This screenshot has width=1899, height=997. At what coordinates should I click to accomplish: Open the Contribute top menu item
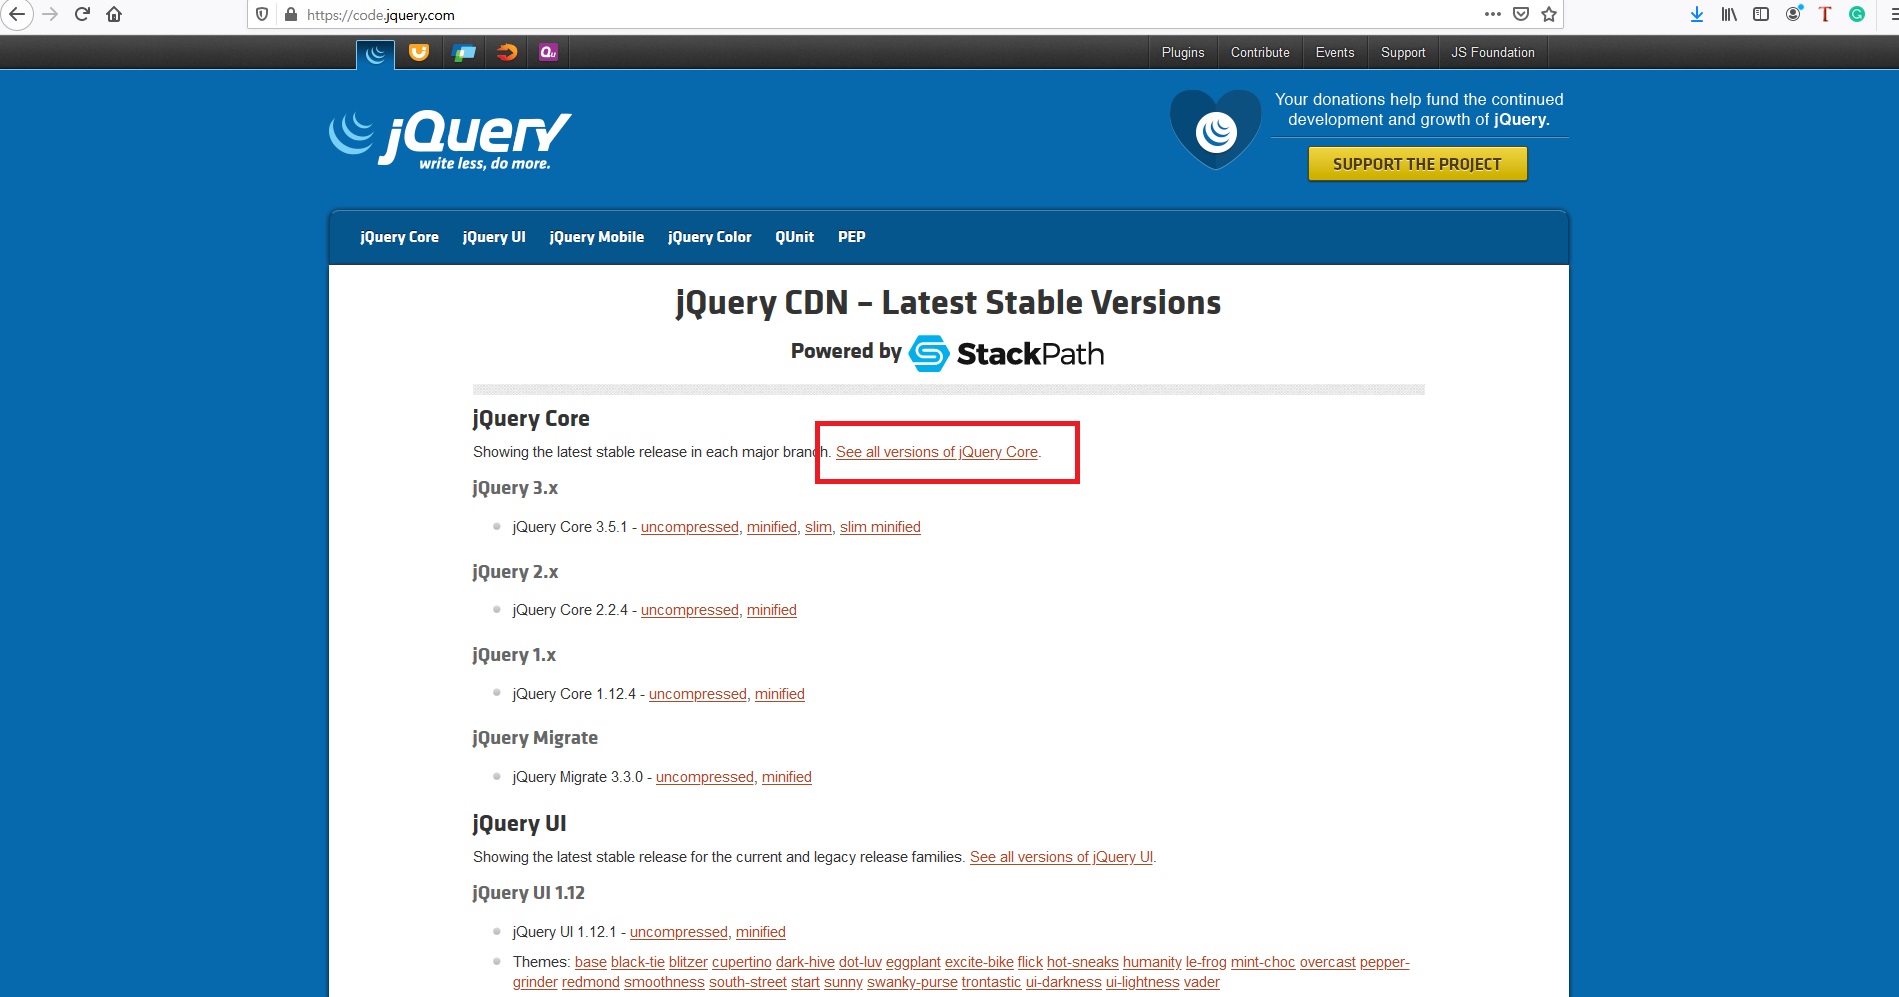click(x=1260, y=53)
